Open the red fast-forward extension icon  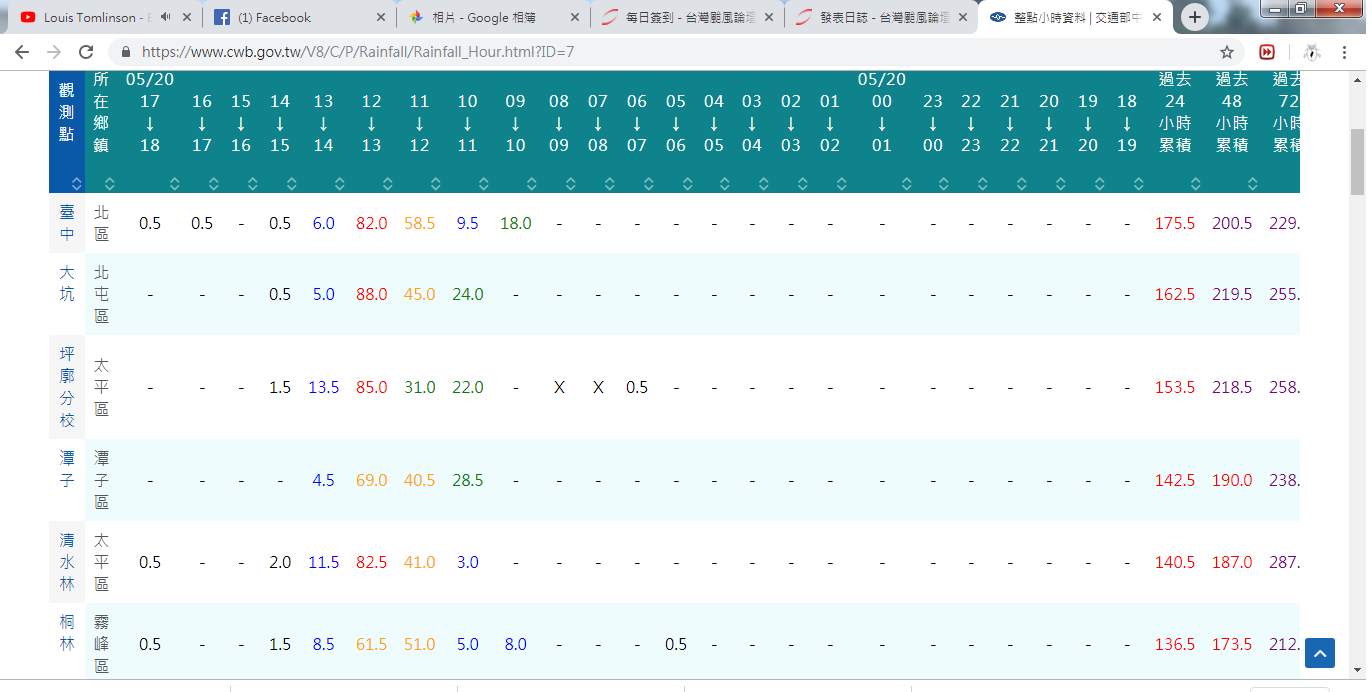(1268, 52)
